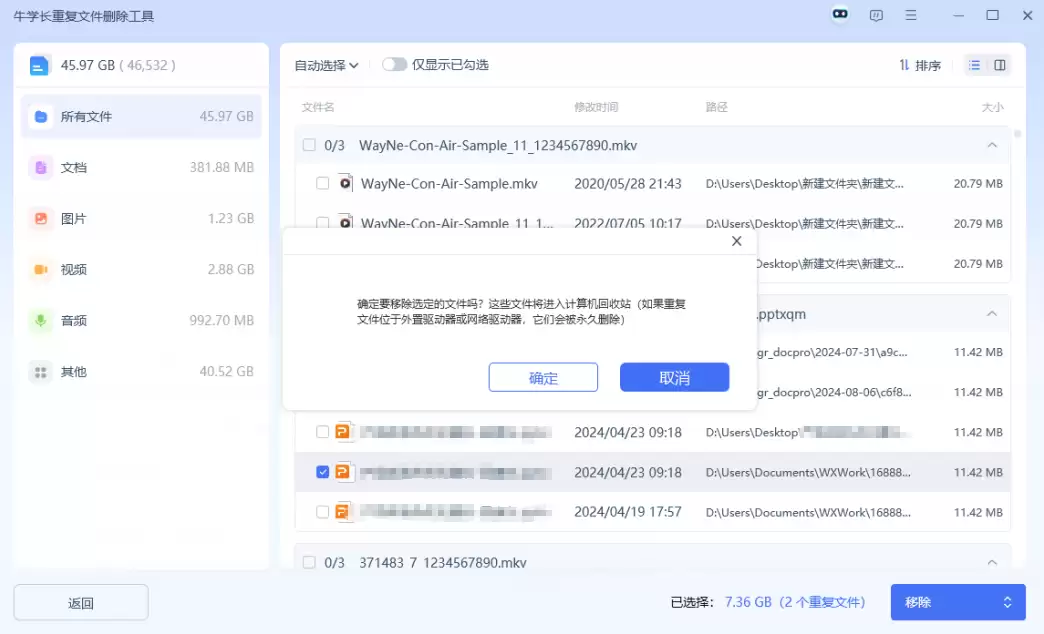Collapse the .pptxqm file group chevron
This screenshot has width=1044, height=634.
pos(992,314)
